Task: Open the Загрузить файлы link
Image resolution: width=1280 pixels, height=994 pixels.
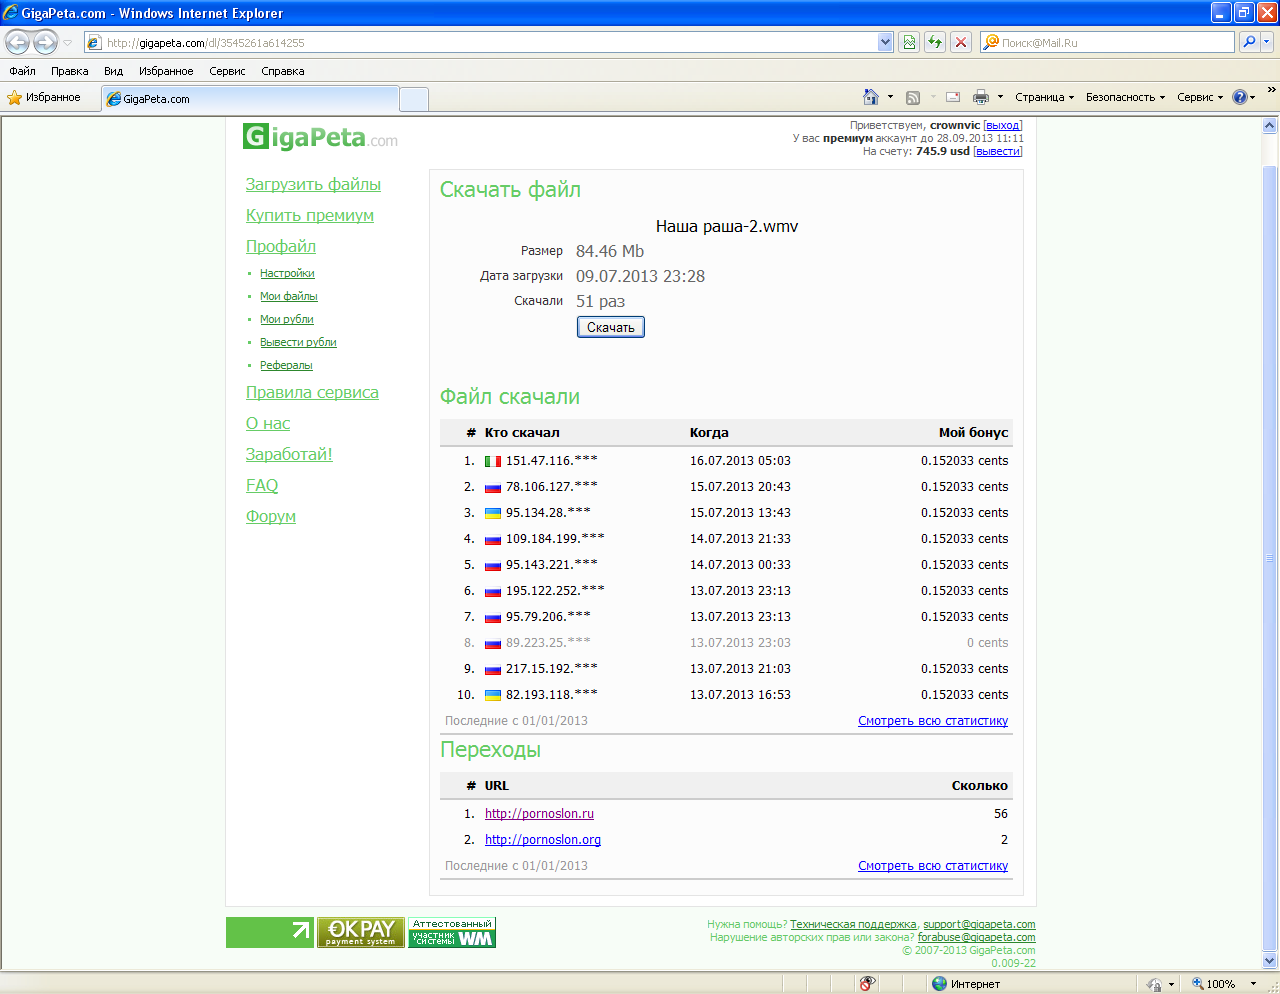Action: pyautogui.click(x=313, y=184)
